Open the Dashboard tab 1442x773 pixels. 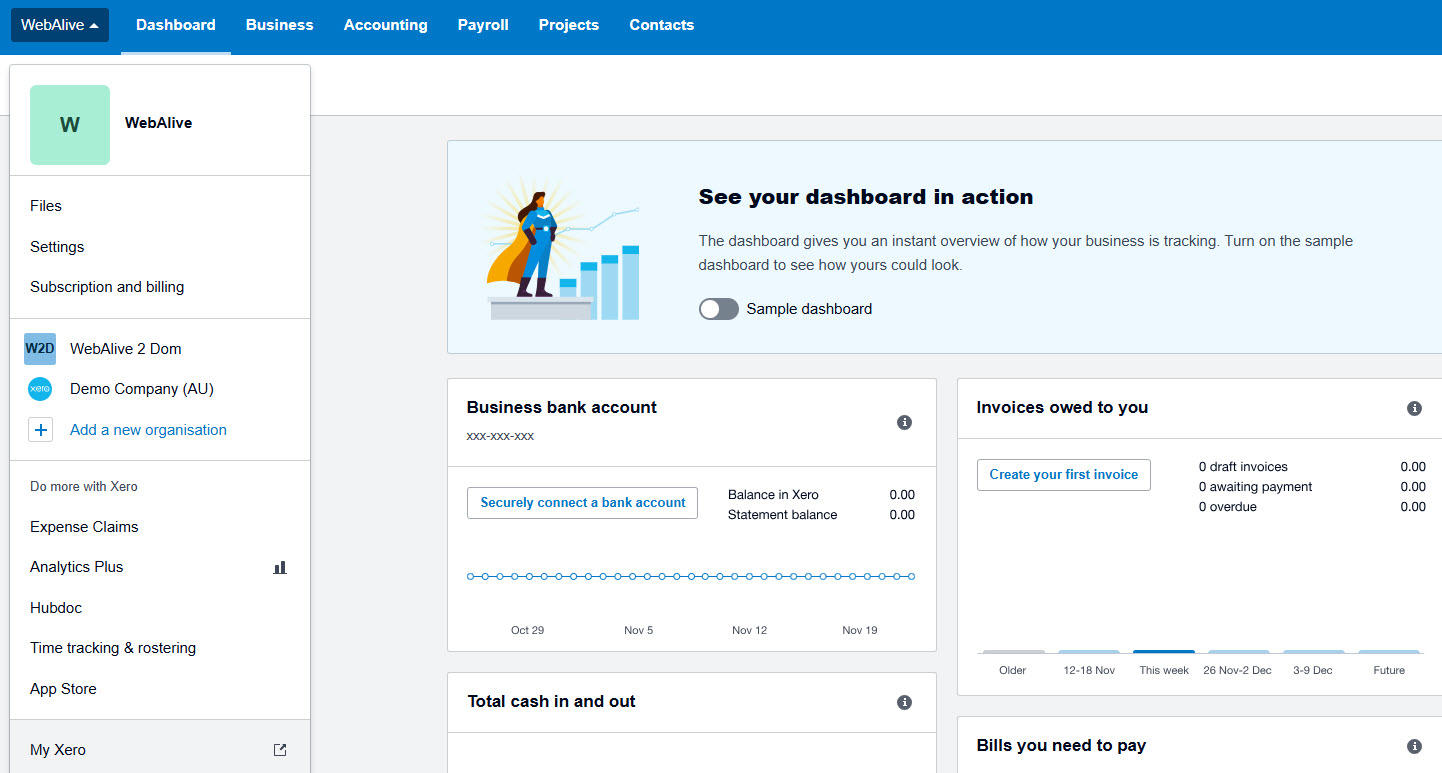tap(176, 25)
